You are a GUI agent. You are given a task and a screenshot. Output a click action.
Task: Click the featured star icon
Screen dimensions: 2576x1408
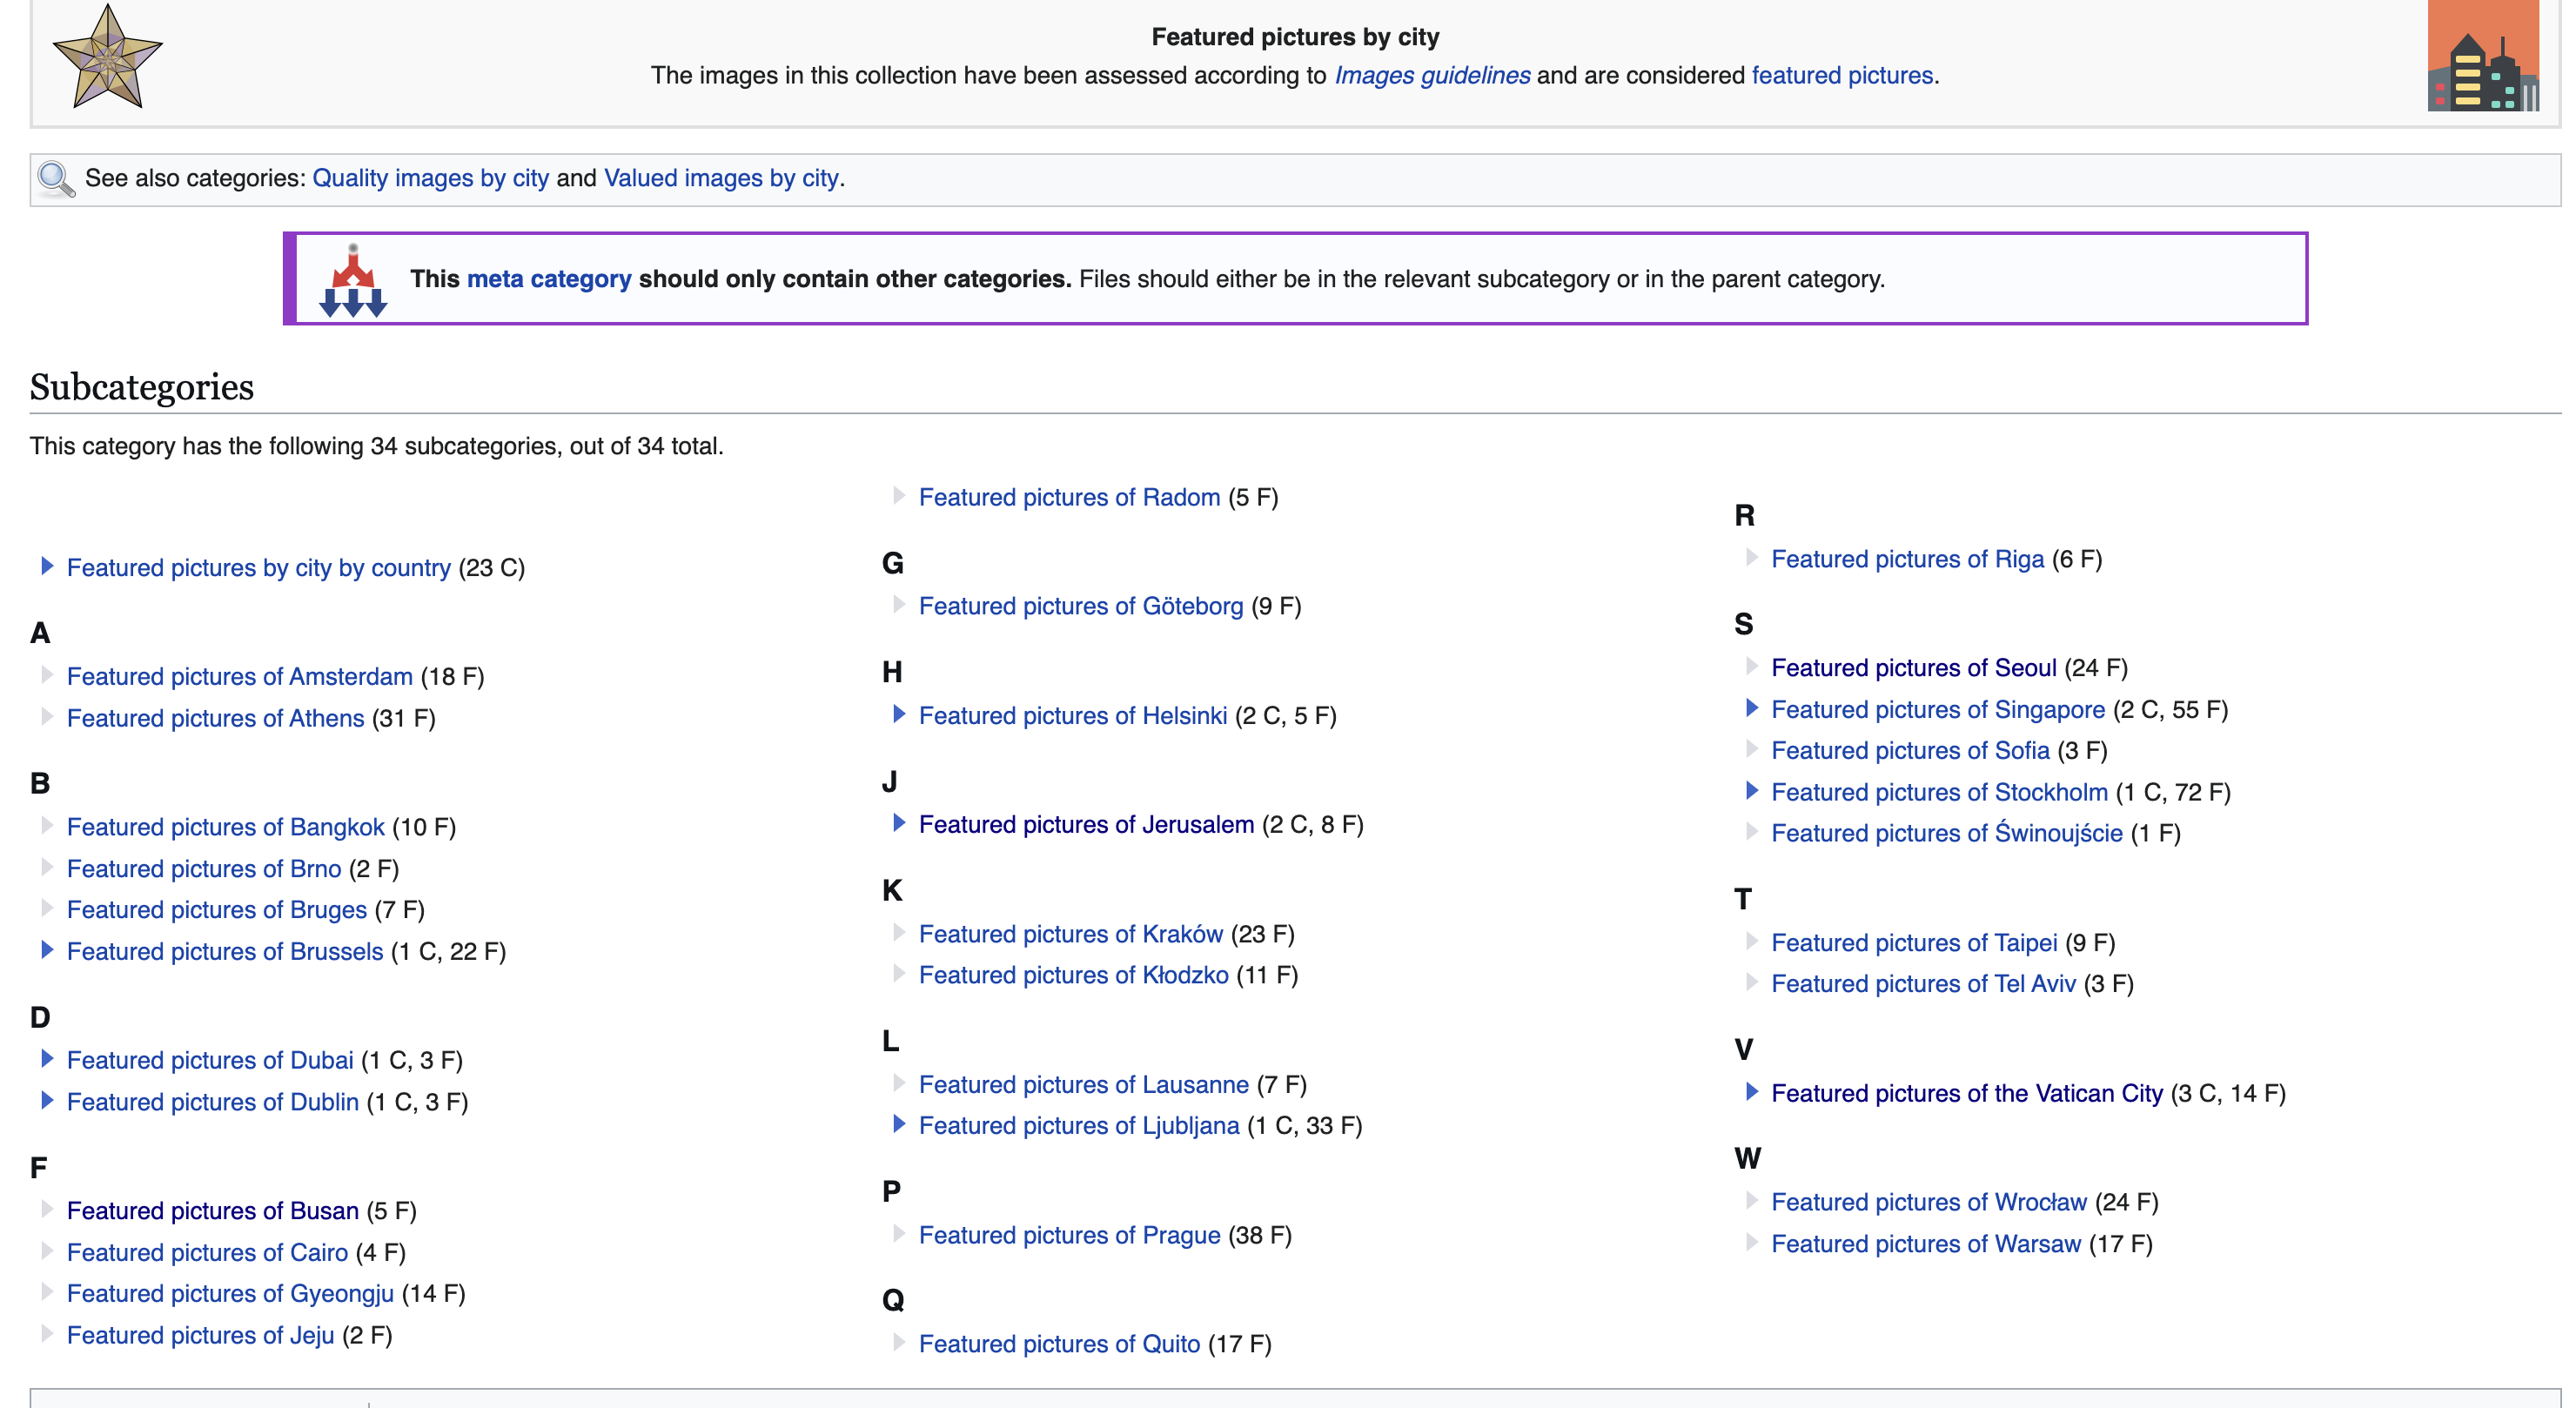pyautogui.click(x=107, y=57)
